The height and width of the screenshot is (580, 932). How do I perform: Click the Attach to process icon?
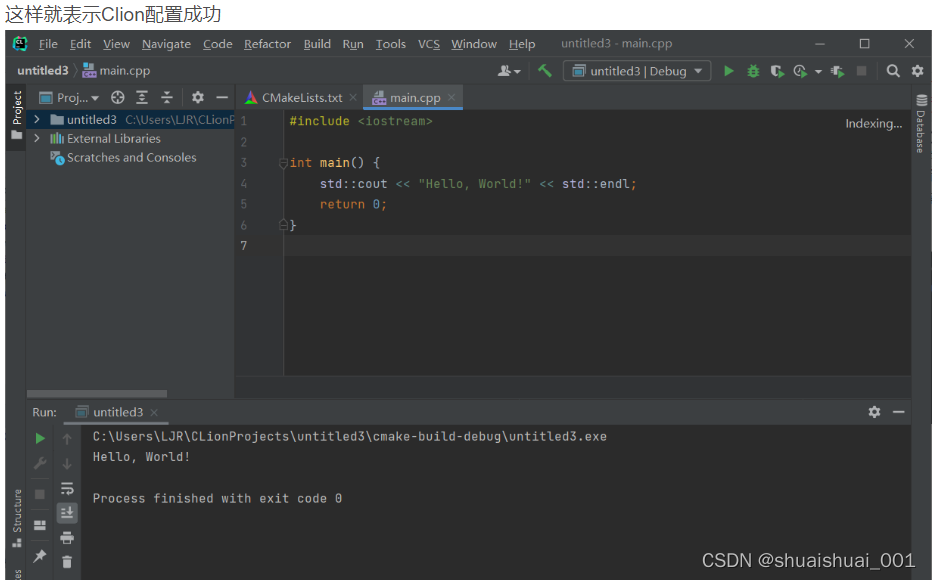tap(837, 71)
